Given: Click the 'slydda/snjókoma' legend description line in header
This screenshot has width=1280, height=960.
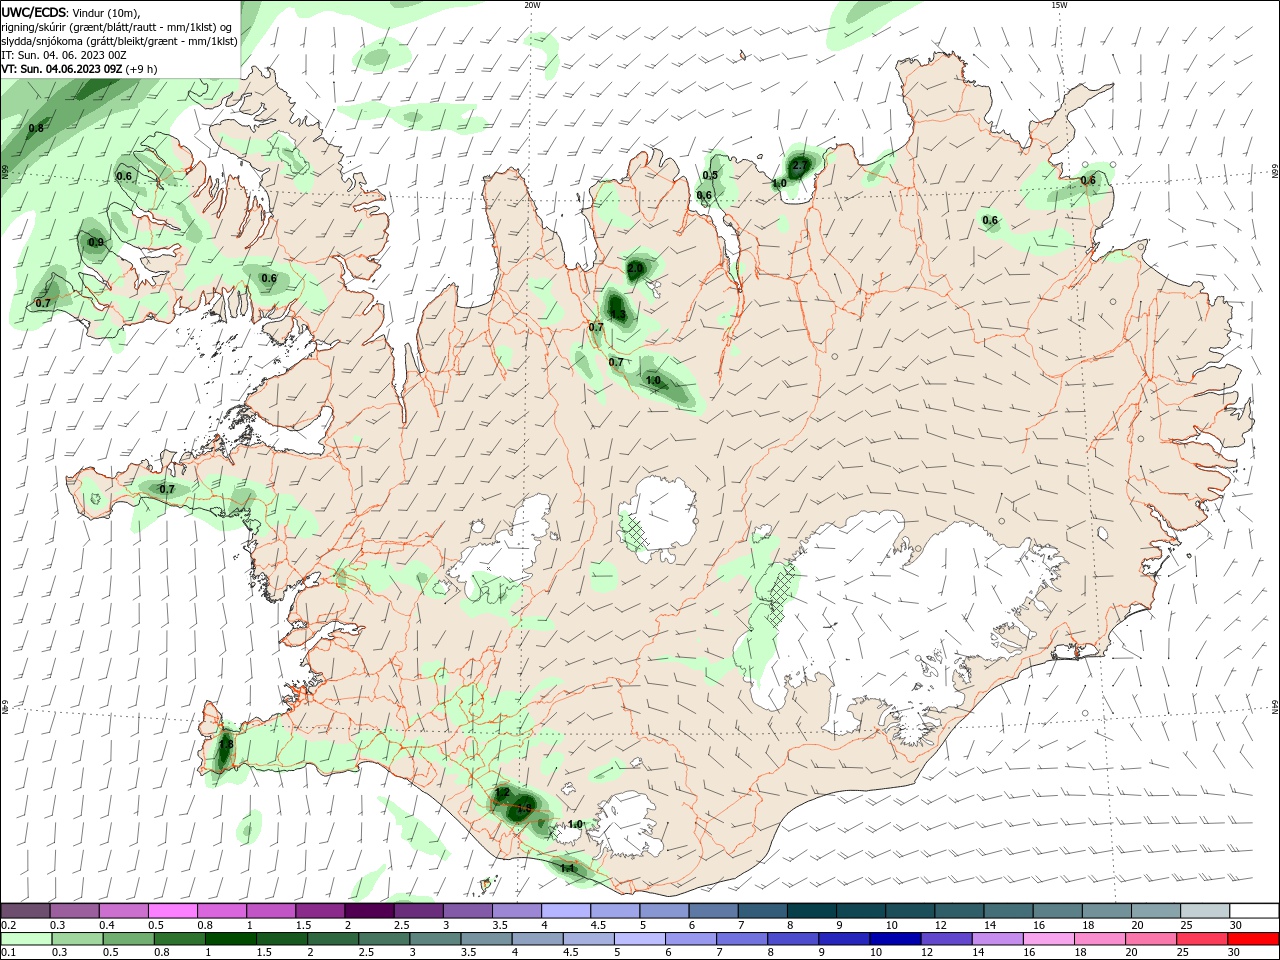Looking at the screenshot, I should click(x=120, y=41).
